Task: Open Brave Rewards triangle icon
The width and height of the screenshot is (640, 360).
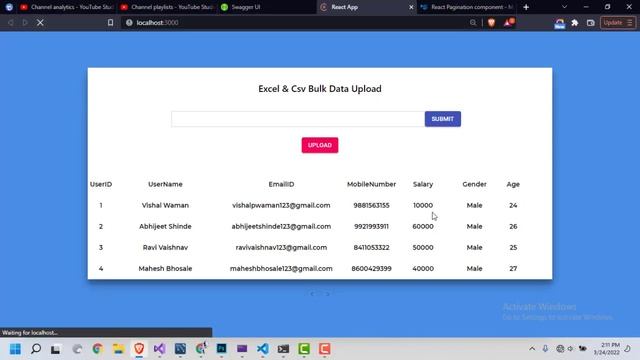Action: coord(508,22)
